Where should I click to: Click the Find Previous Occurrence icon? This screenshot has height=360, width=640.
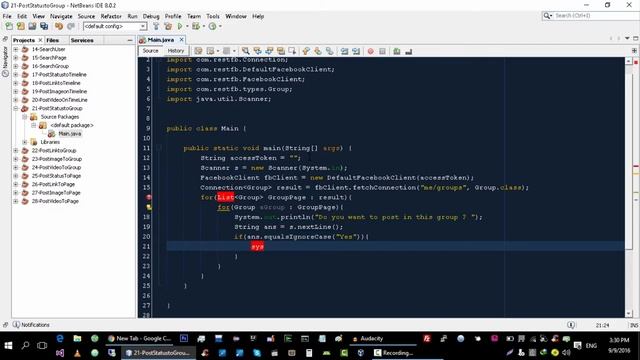pyautogui.click(x=257, y=51)
